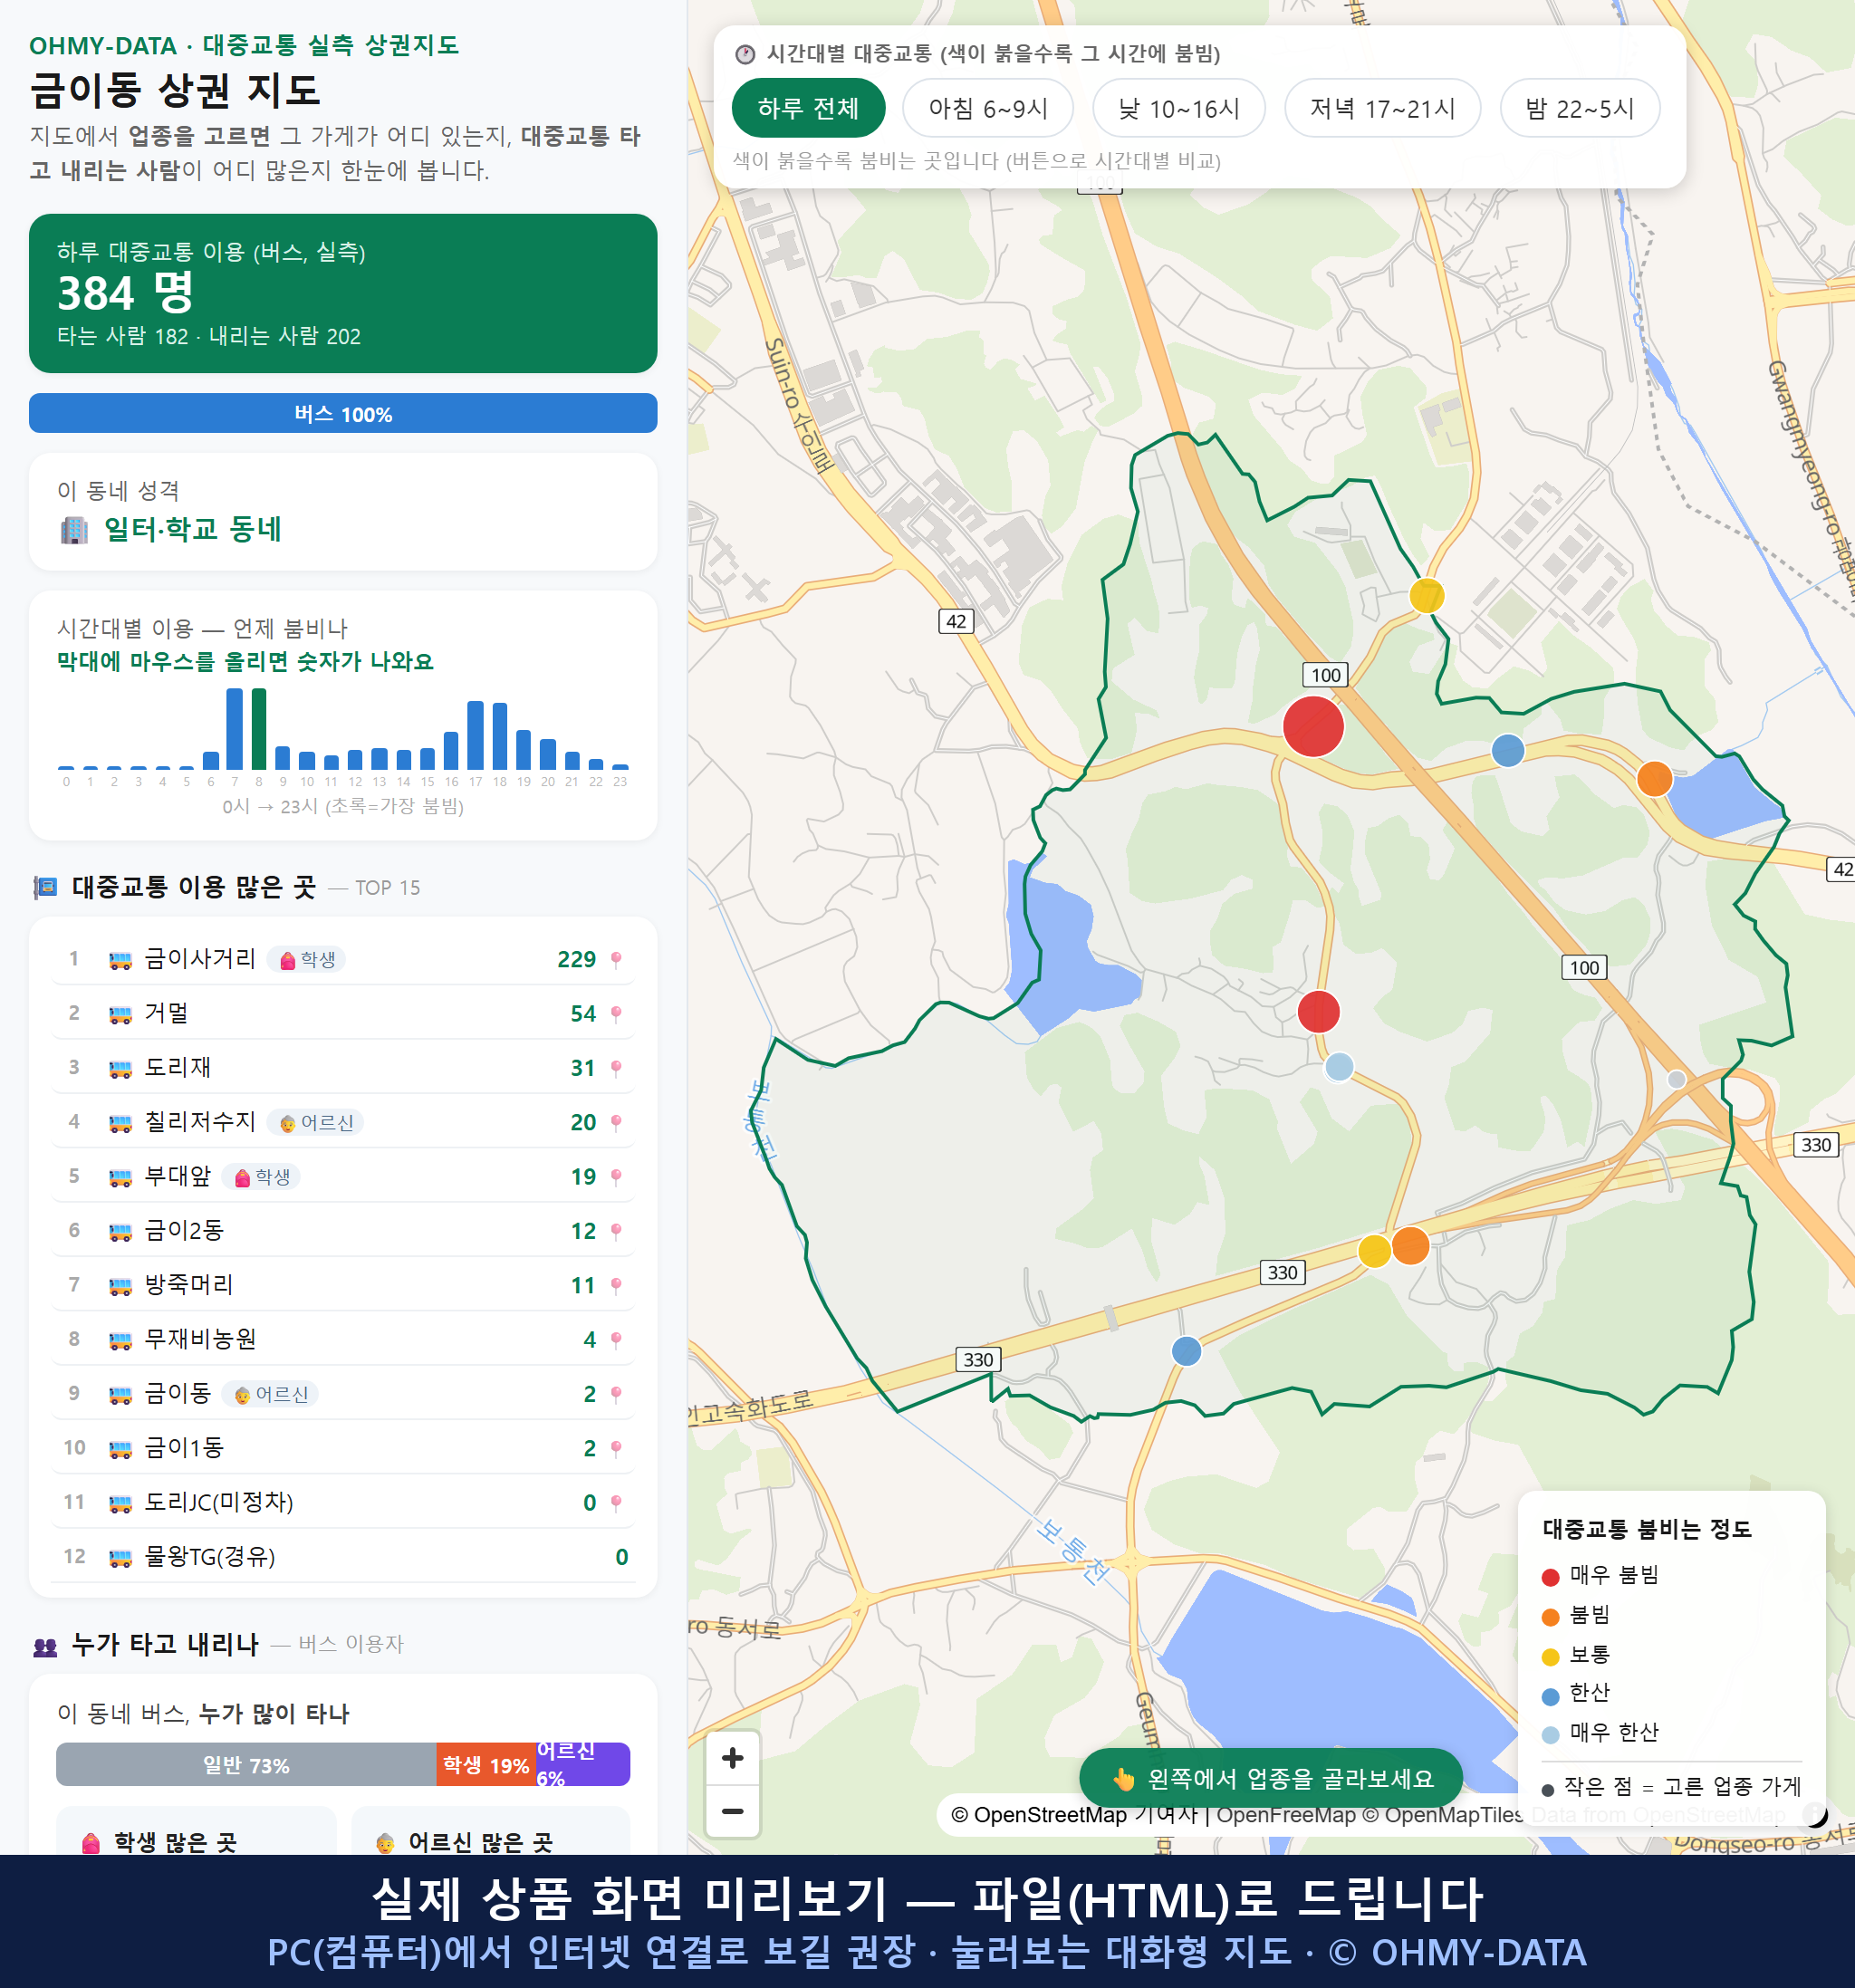Click the 어르신 badge on 금이동
The image size is (1855, 1988).
(x=270, y=1394)
